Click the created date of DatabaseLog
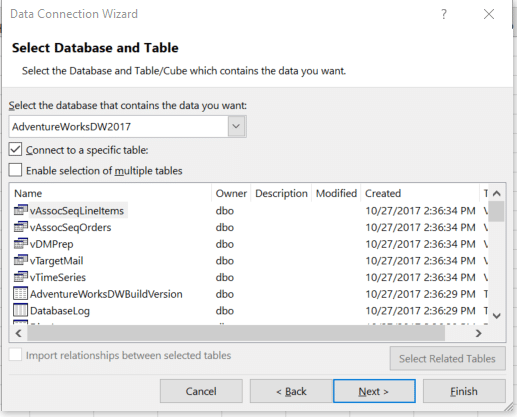517x417 pixels. pyautogui.click(x=420, y=310)
